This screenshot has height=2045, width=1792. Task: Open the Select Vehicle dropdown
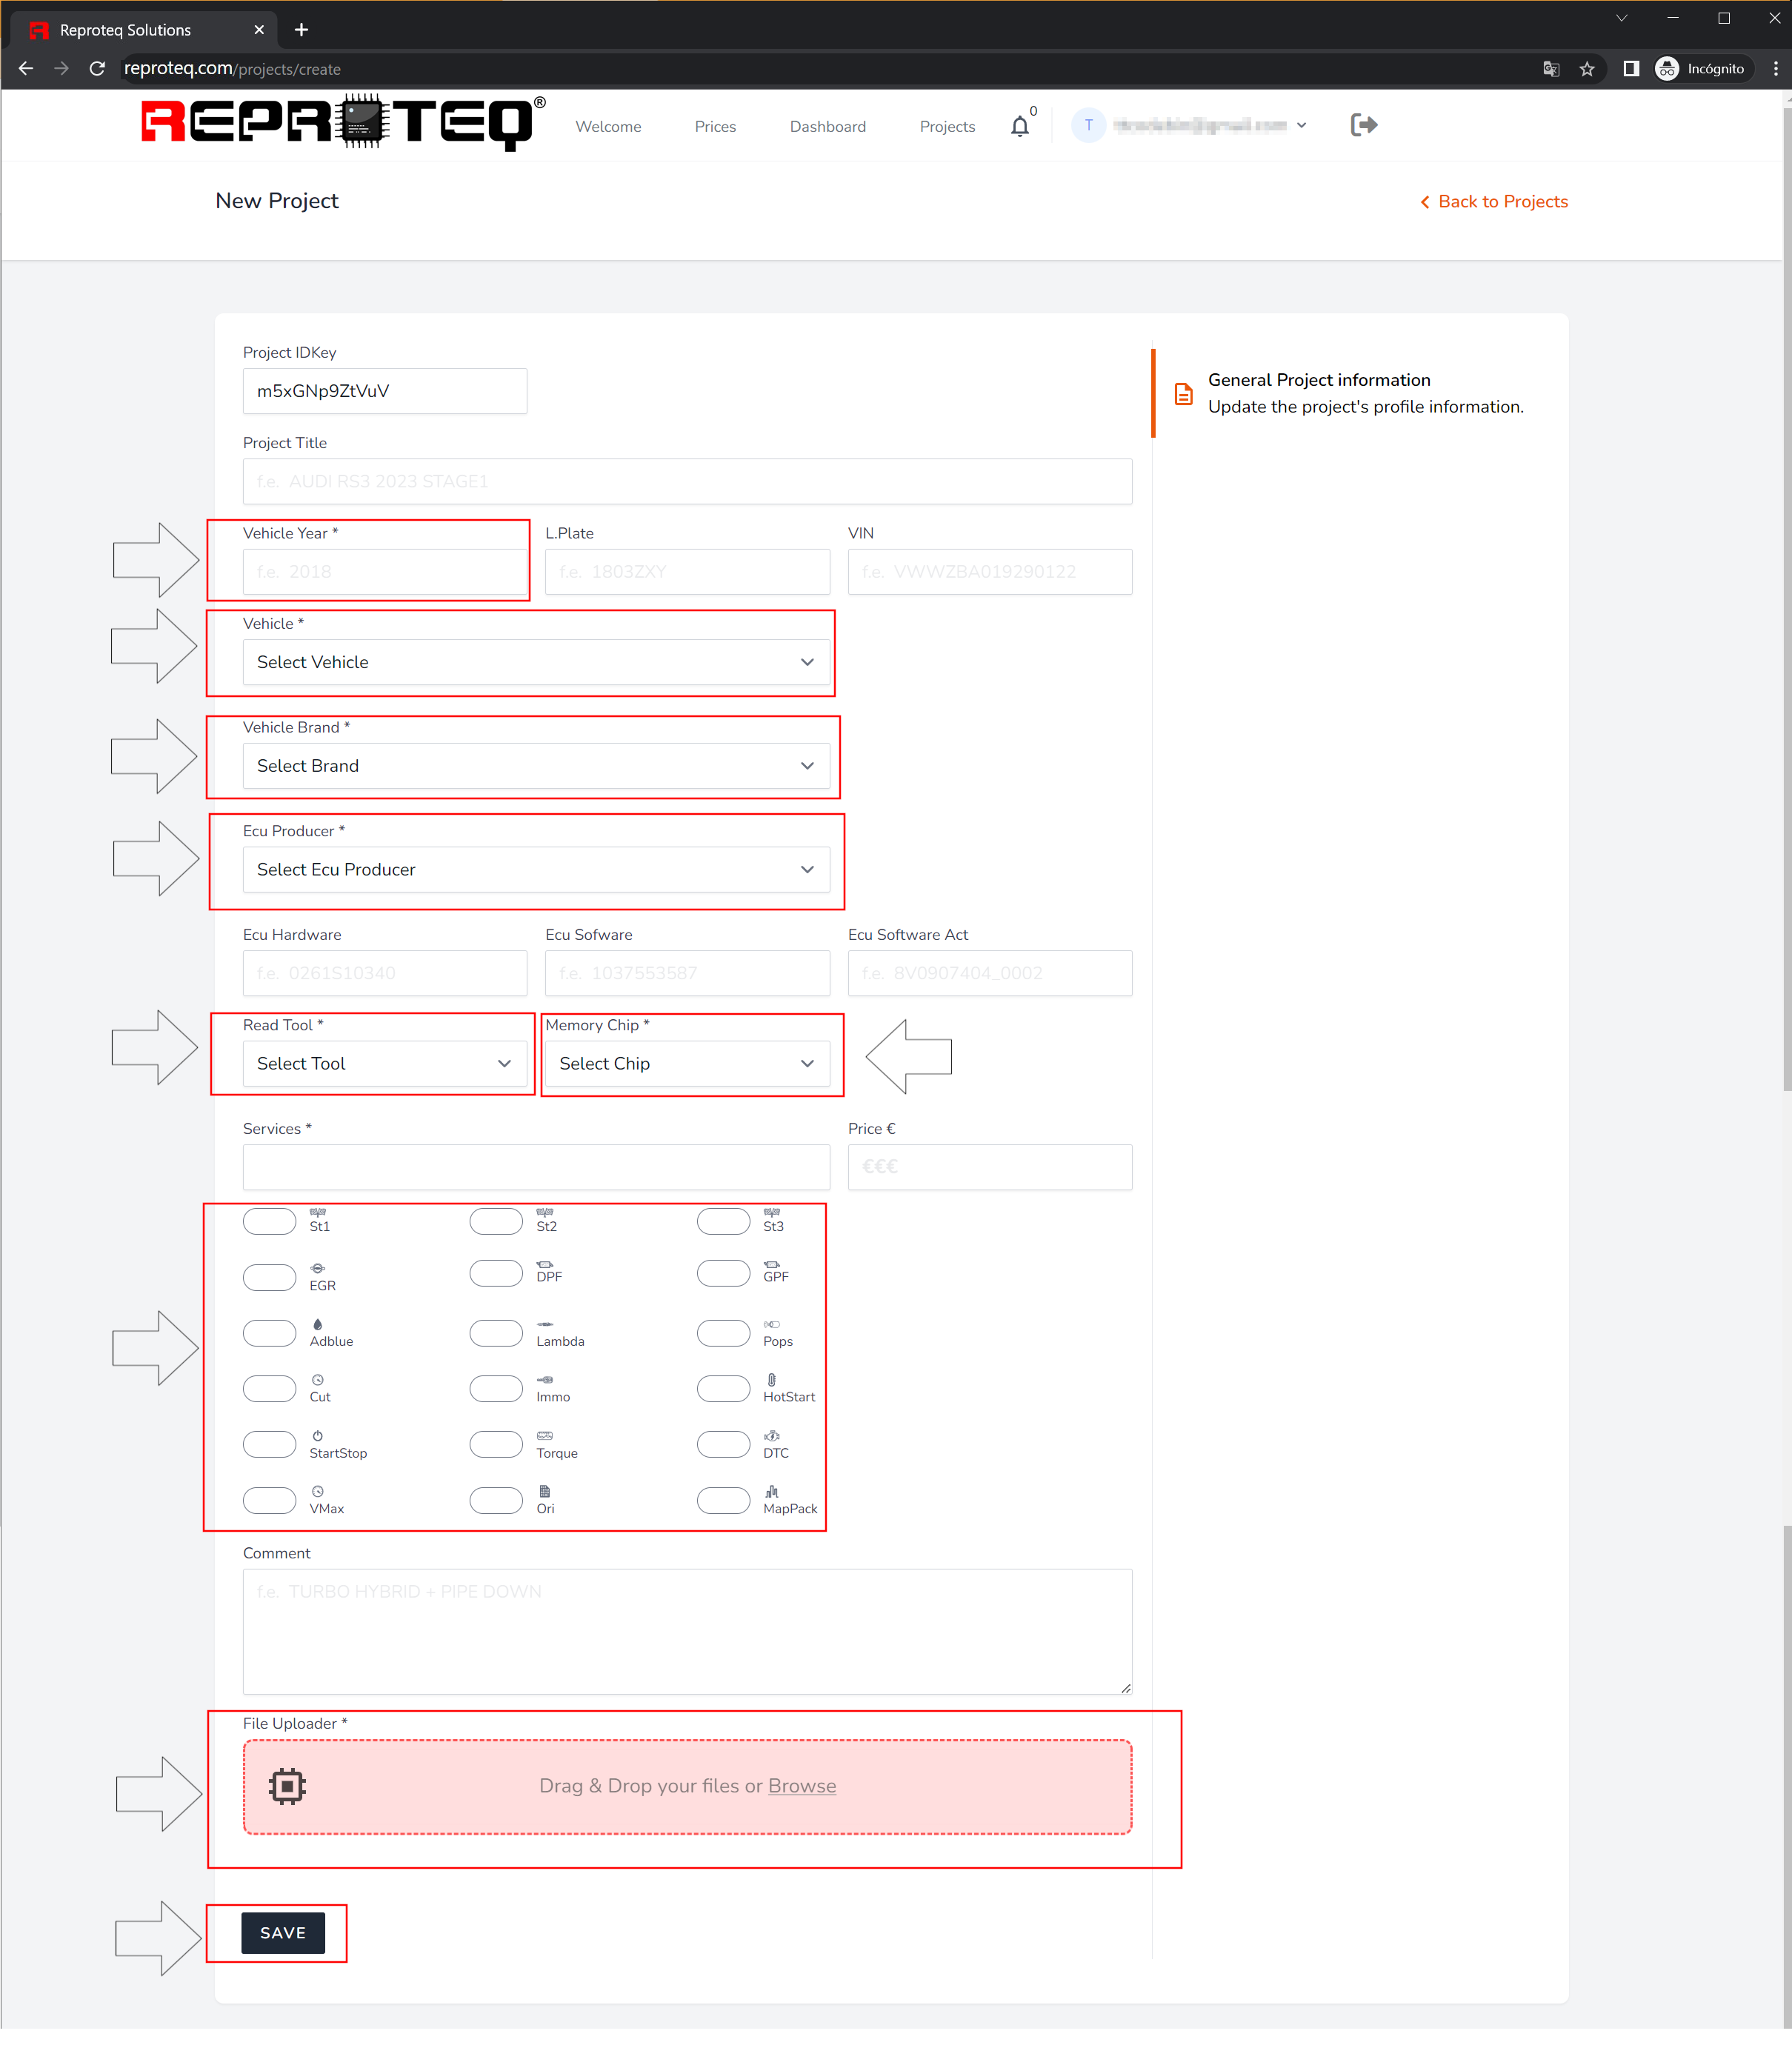pos(536,662)
